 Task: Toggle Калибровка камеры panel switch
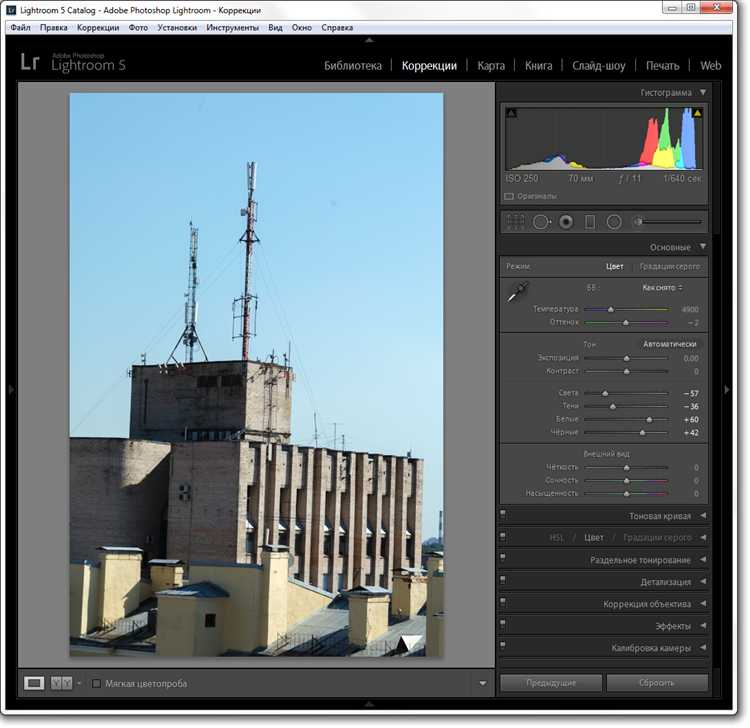(503, 646)
